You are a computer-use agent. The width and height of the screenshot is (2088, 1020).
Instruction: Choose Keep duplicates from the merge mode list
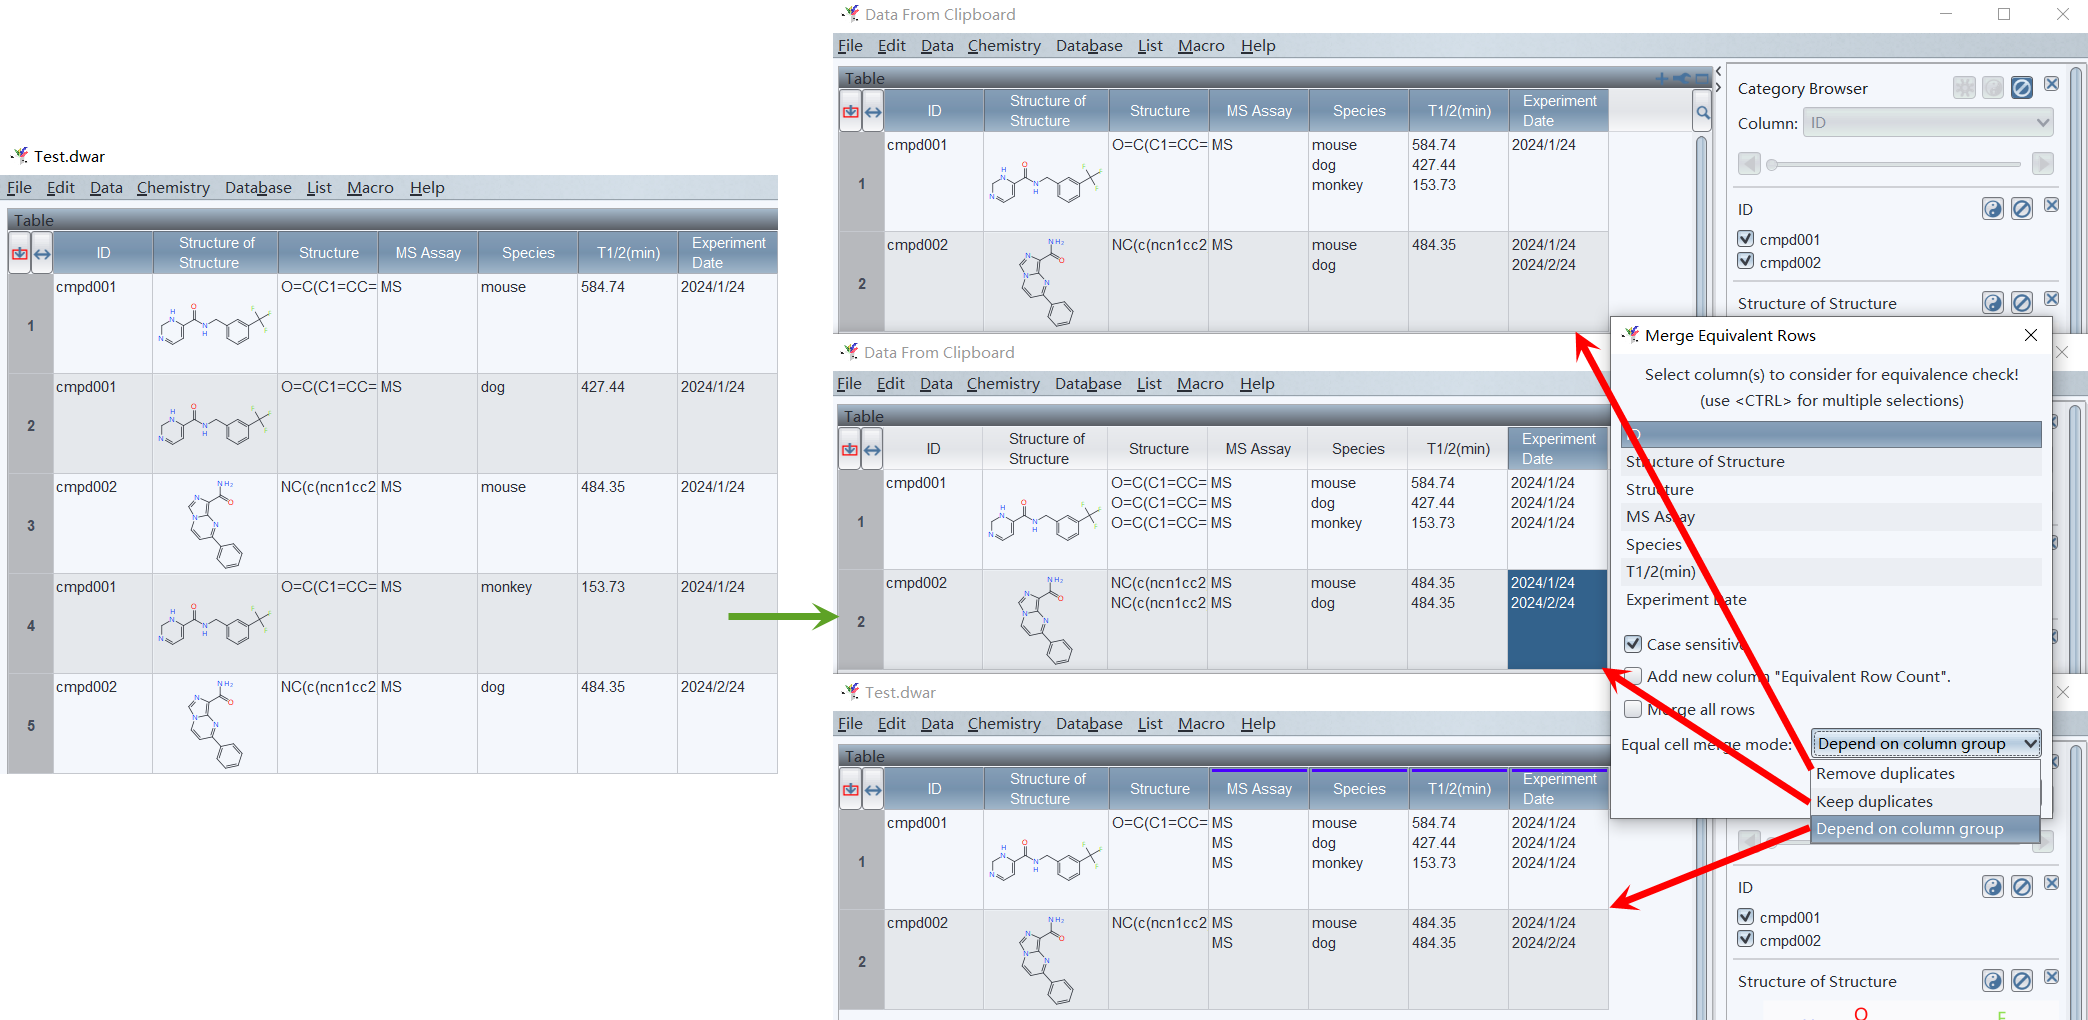click(x=1874, y=801)
